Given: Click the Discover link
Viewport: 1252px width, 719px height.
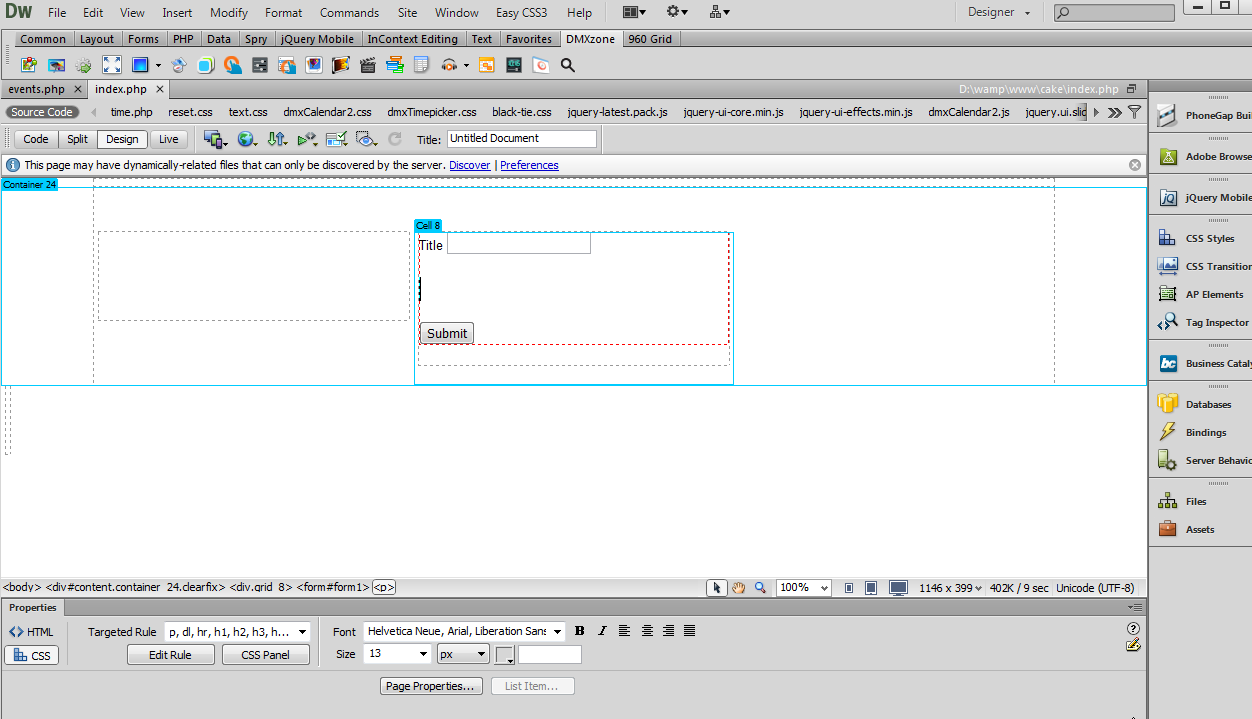Looking at the screenshot, I should coord(470,165).
